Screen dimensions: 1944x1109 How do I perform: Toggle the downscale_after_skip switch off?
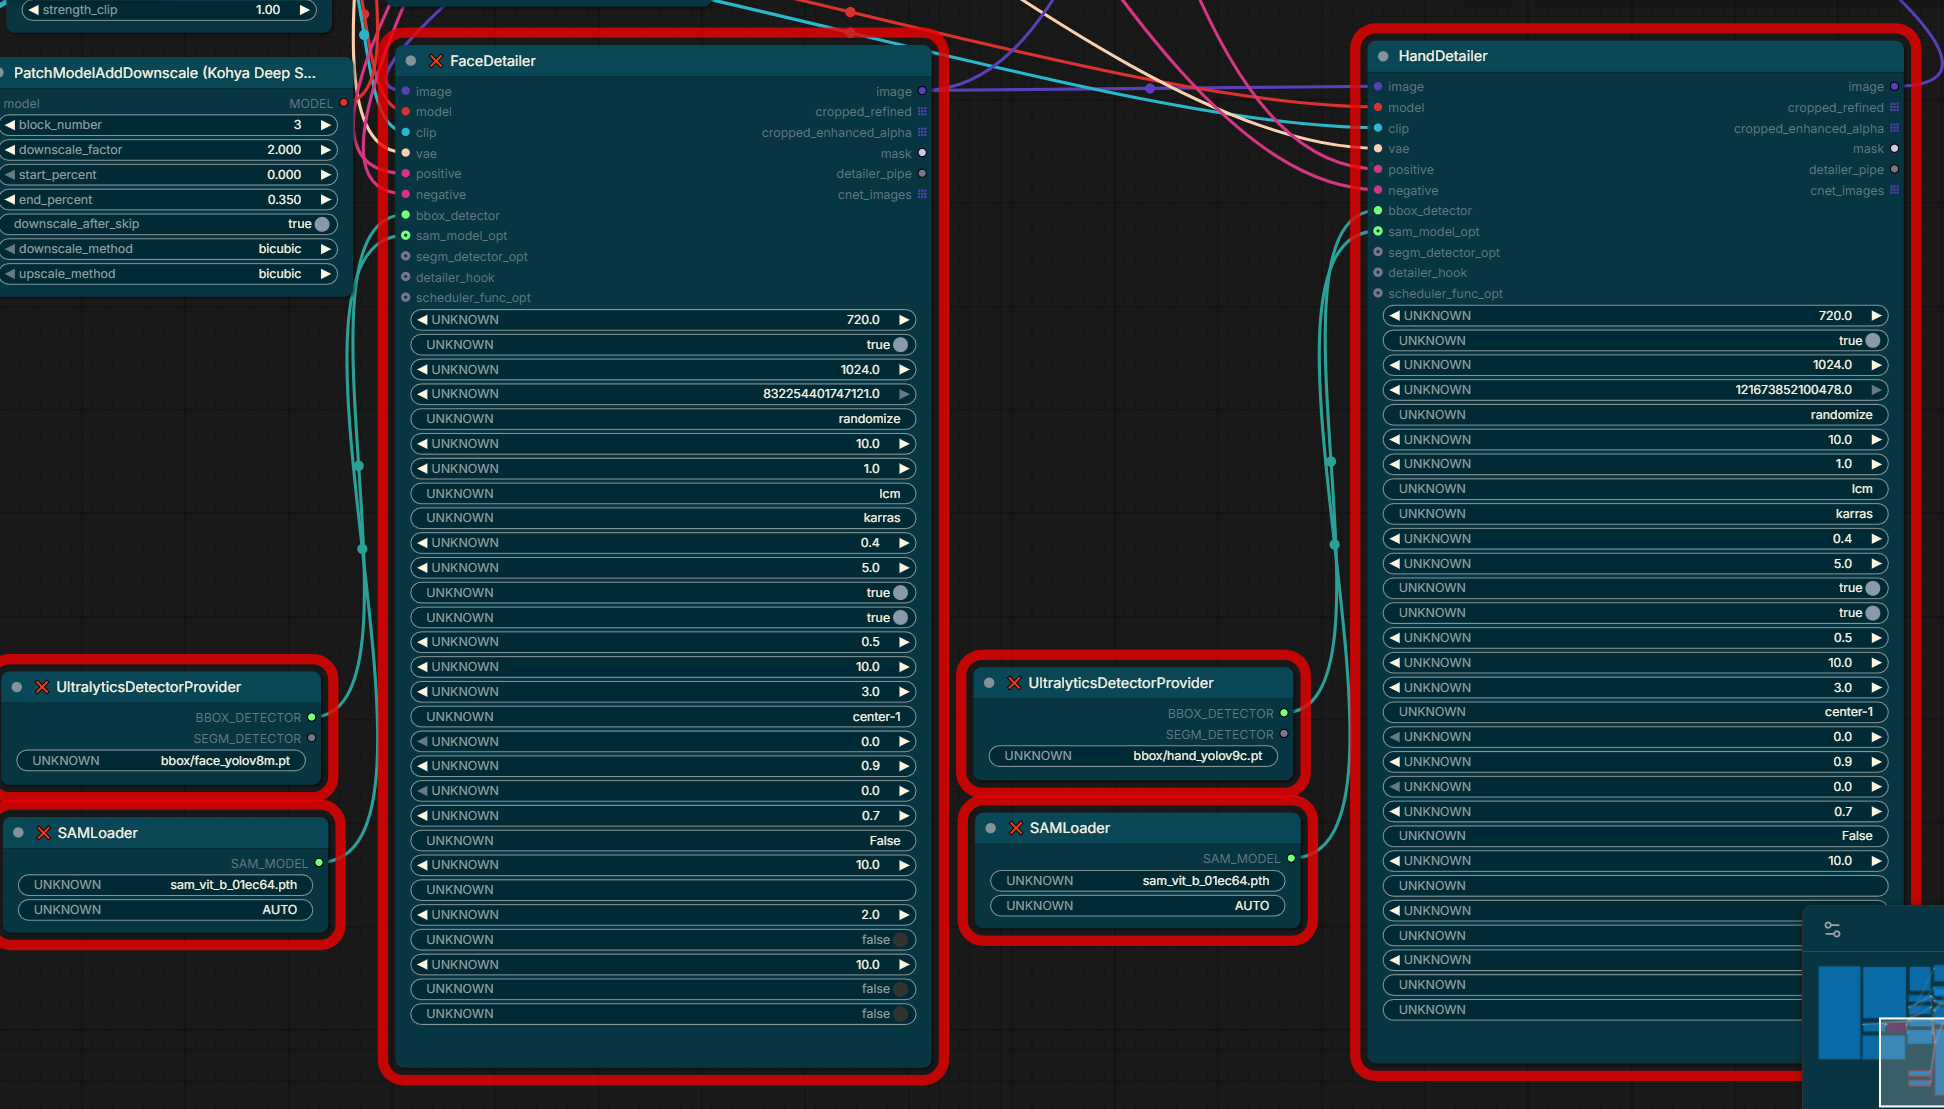[x=321, y=224]
